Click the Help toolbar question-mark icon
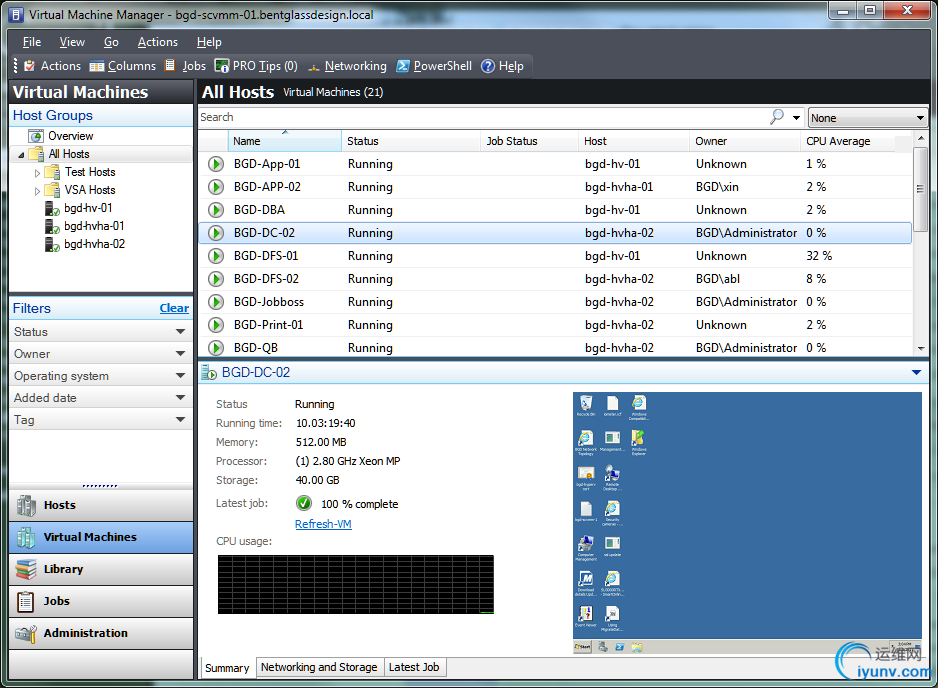This screenshot has height=688, width=938. (488, 66)
